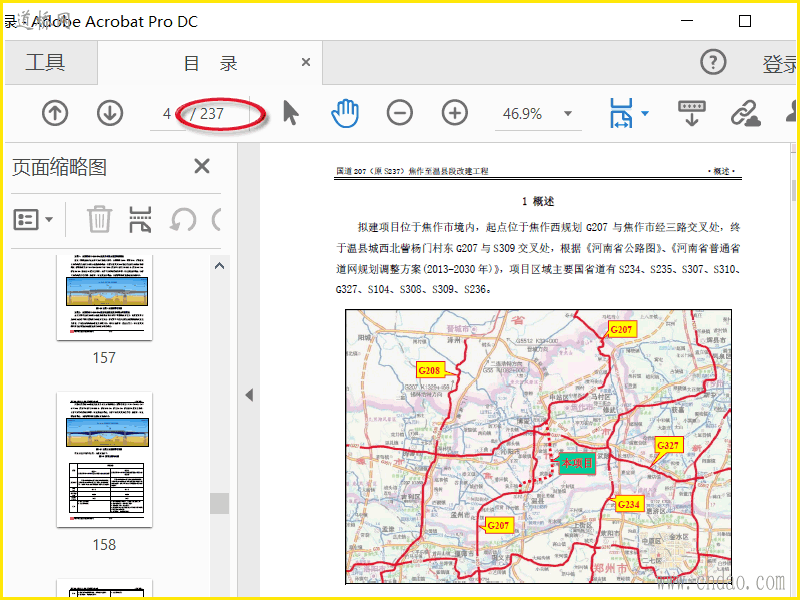Click the fit width page display icon
Viewport: 800px width, 600px height.
click(621, 113)
